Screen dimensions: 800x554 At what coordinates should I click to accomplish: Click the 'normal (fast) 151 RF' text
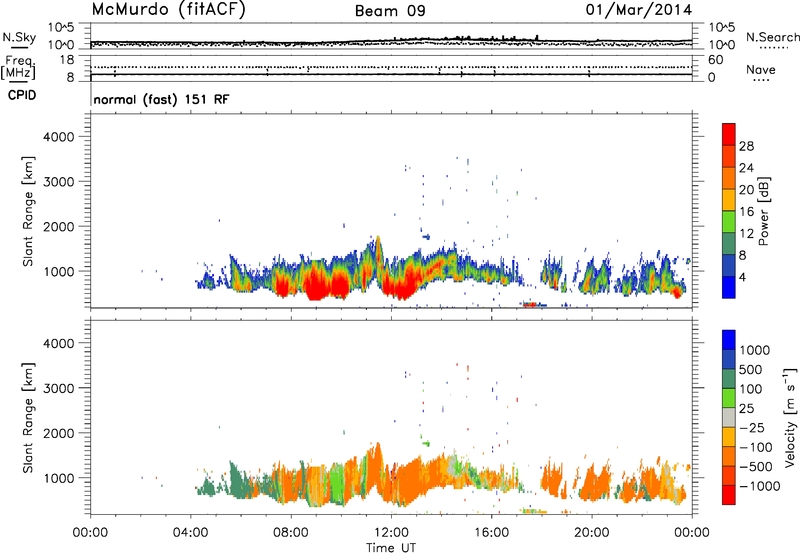pyautogui.click(x=161, y=99)
